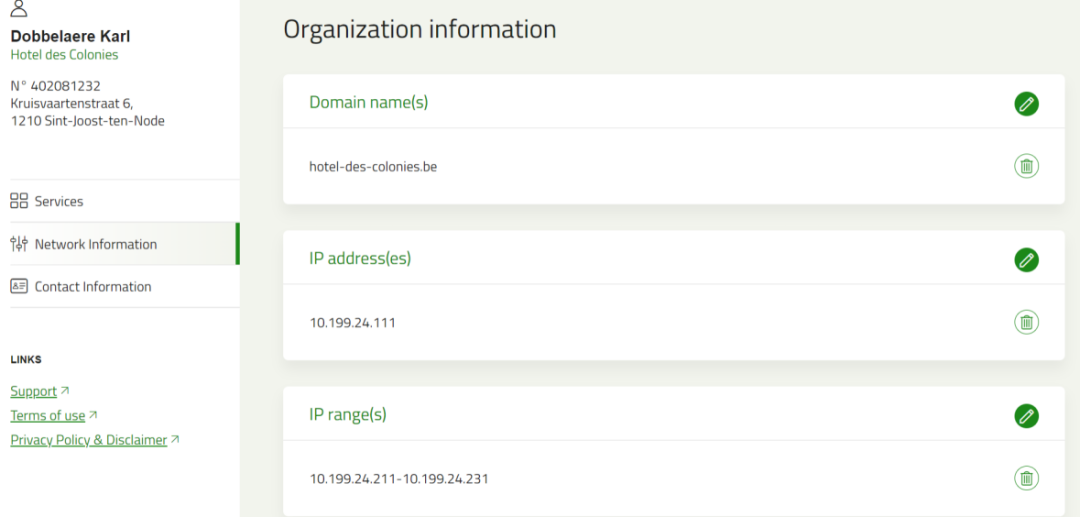Edit the IP address(es) section
Image resolution: width=1080 pixels, height=517 pixels.
coord(1026,260)
